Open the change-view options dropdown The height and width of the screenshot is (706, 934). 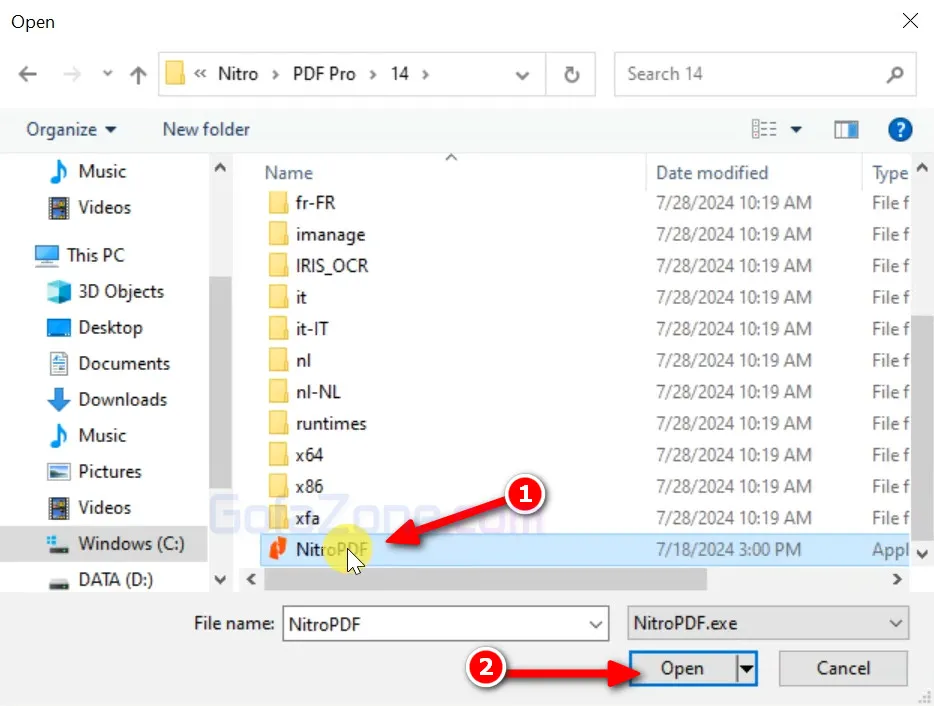click(x=797, y=129)
